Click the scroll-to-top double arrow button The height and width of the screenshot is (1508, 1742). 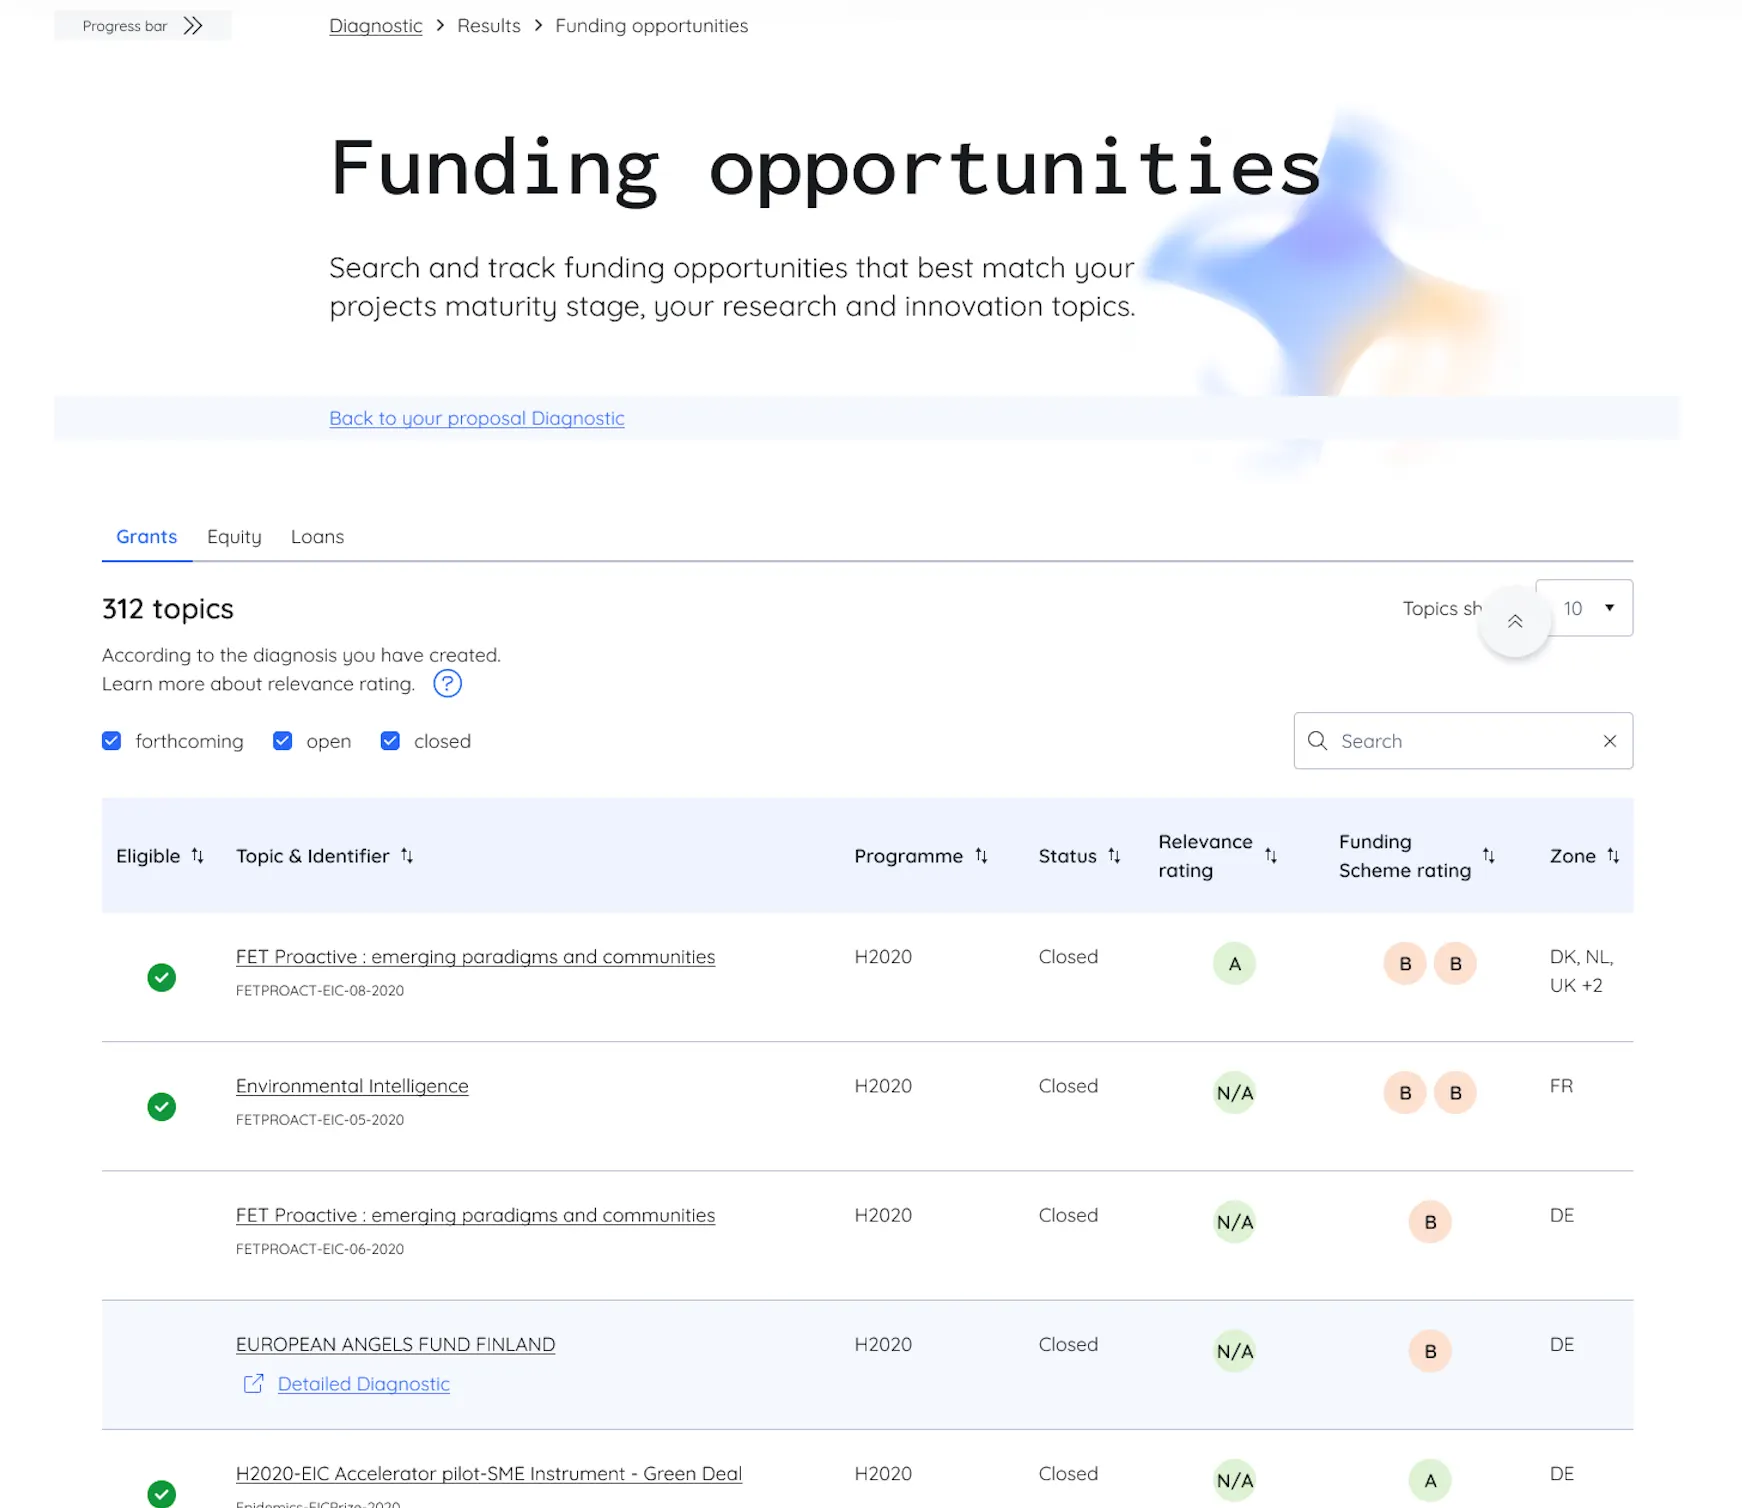[1515, 621]
